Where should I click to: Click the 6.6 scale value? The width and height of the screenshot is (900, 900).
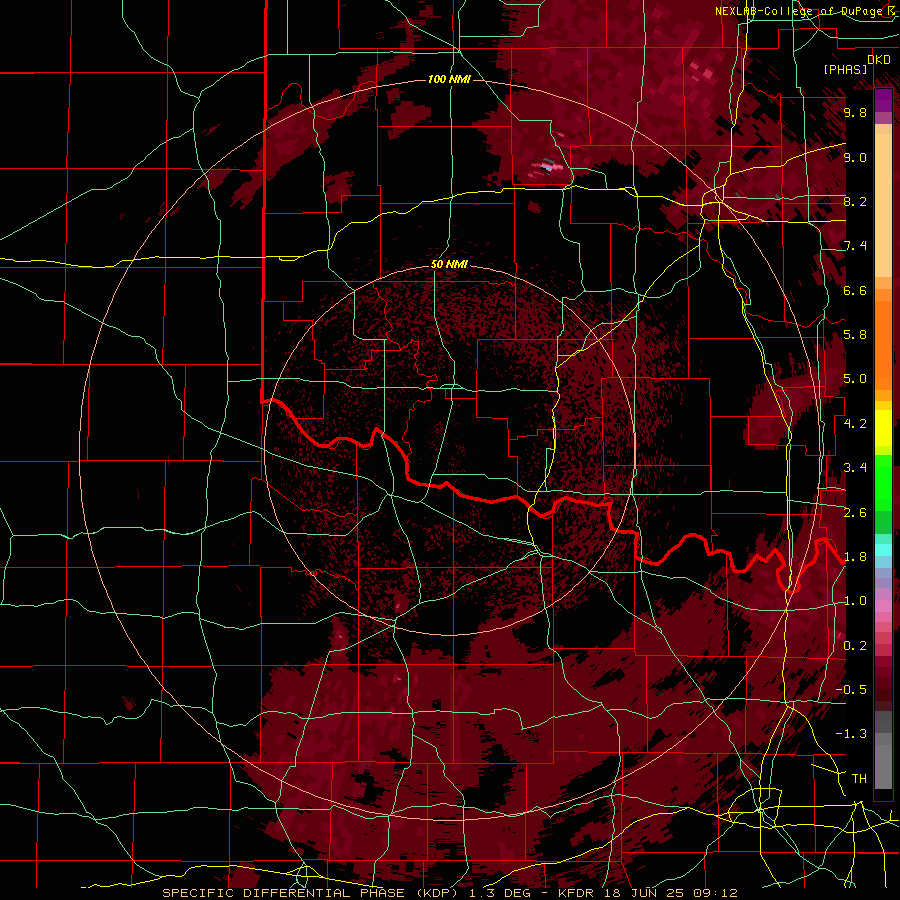[x=855, y=290]
